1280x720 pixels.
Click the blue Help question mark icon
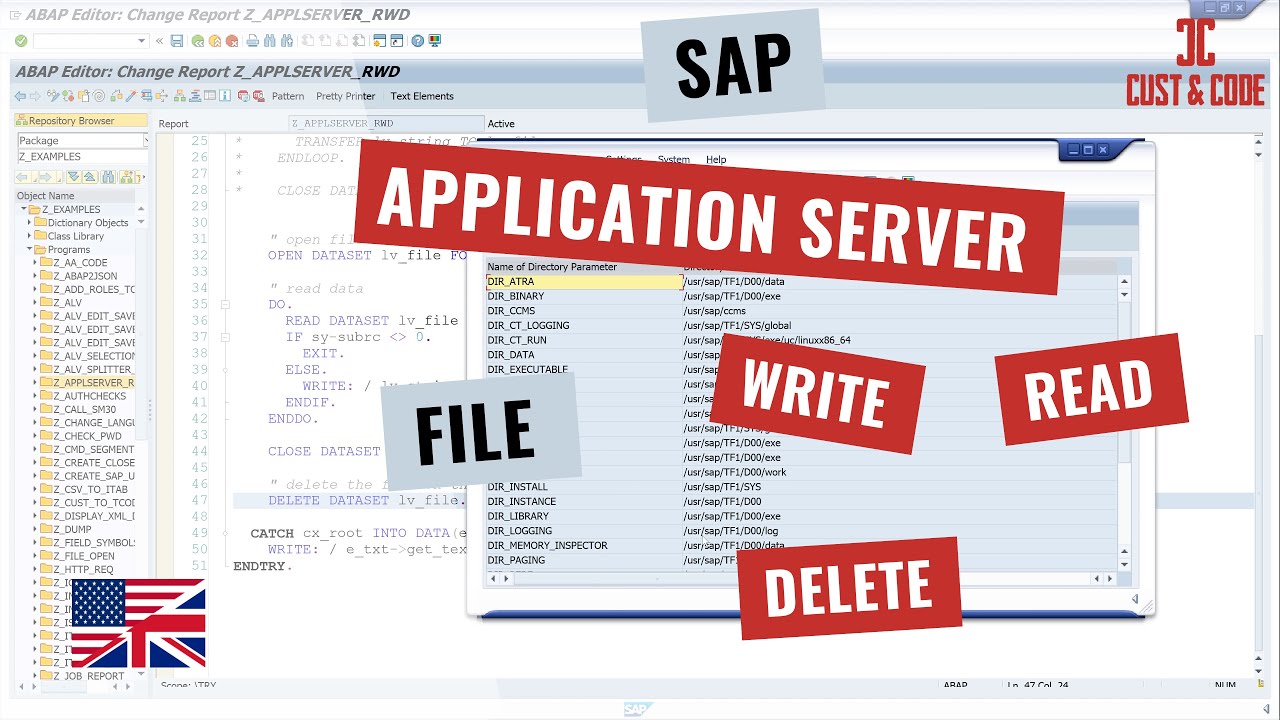click(x=418, y=41)
